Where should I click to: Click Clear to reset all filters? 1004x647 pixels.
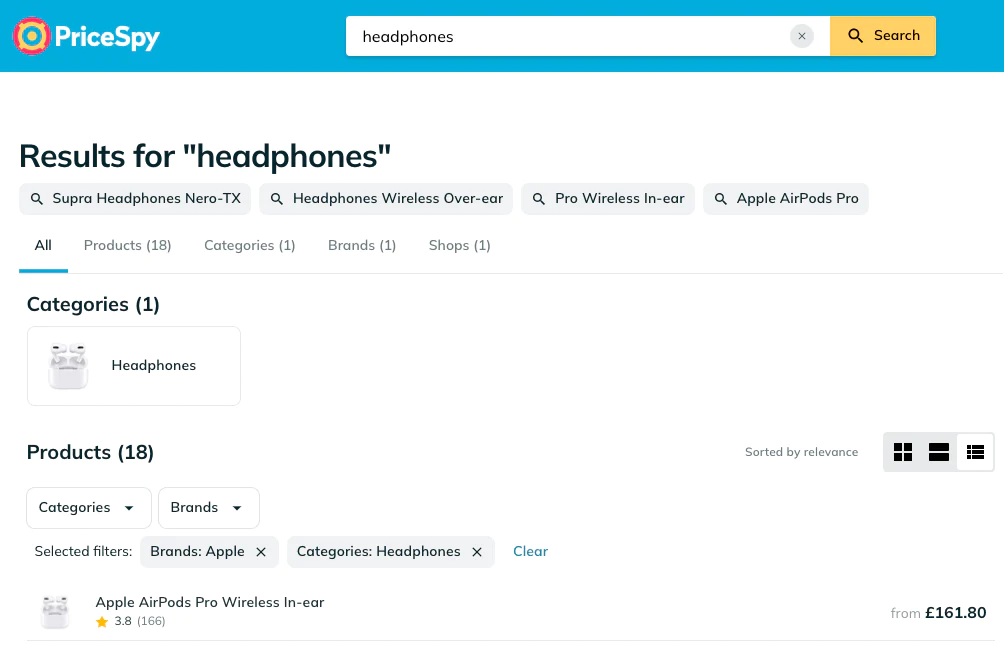530,552
